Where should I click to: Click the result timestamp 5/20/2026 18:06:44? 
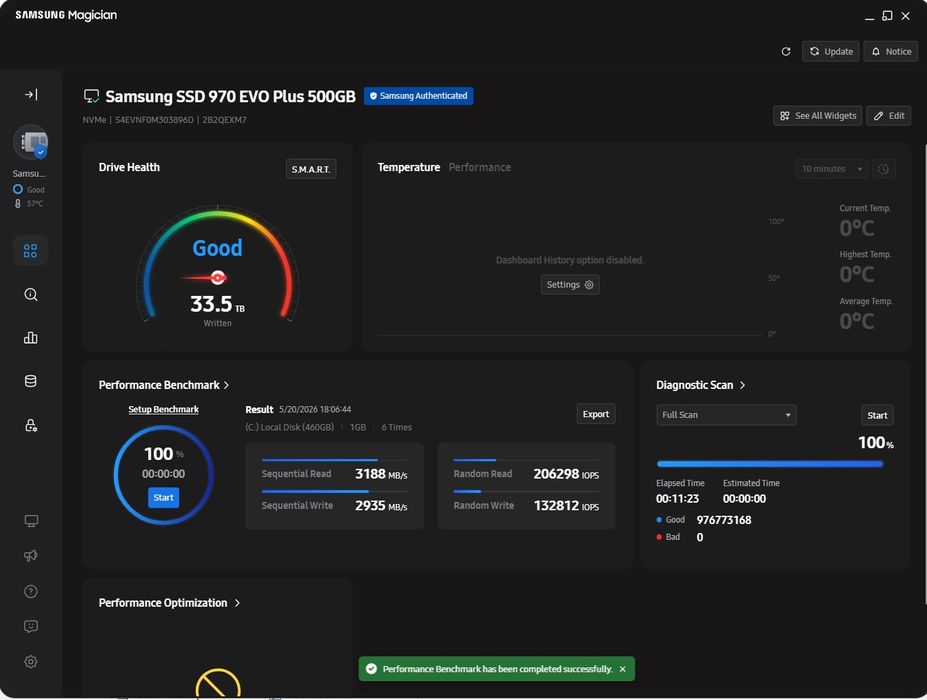click(315, 409)
